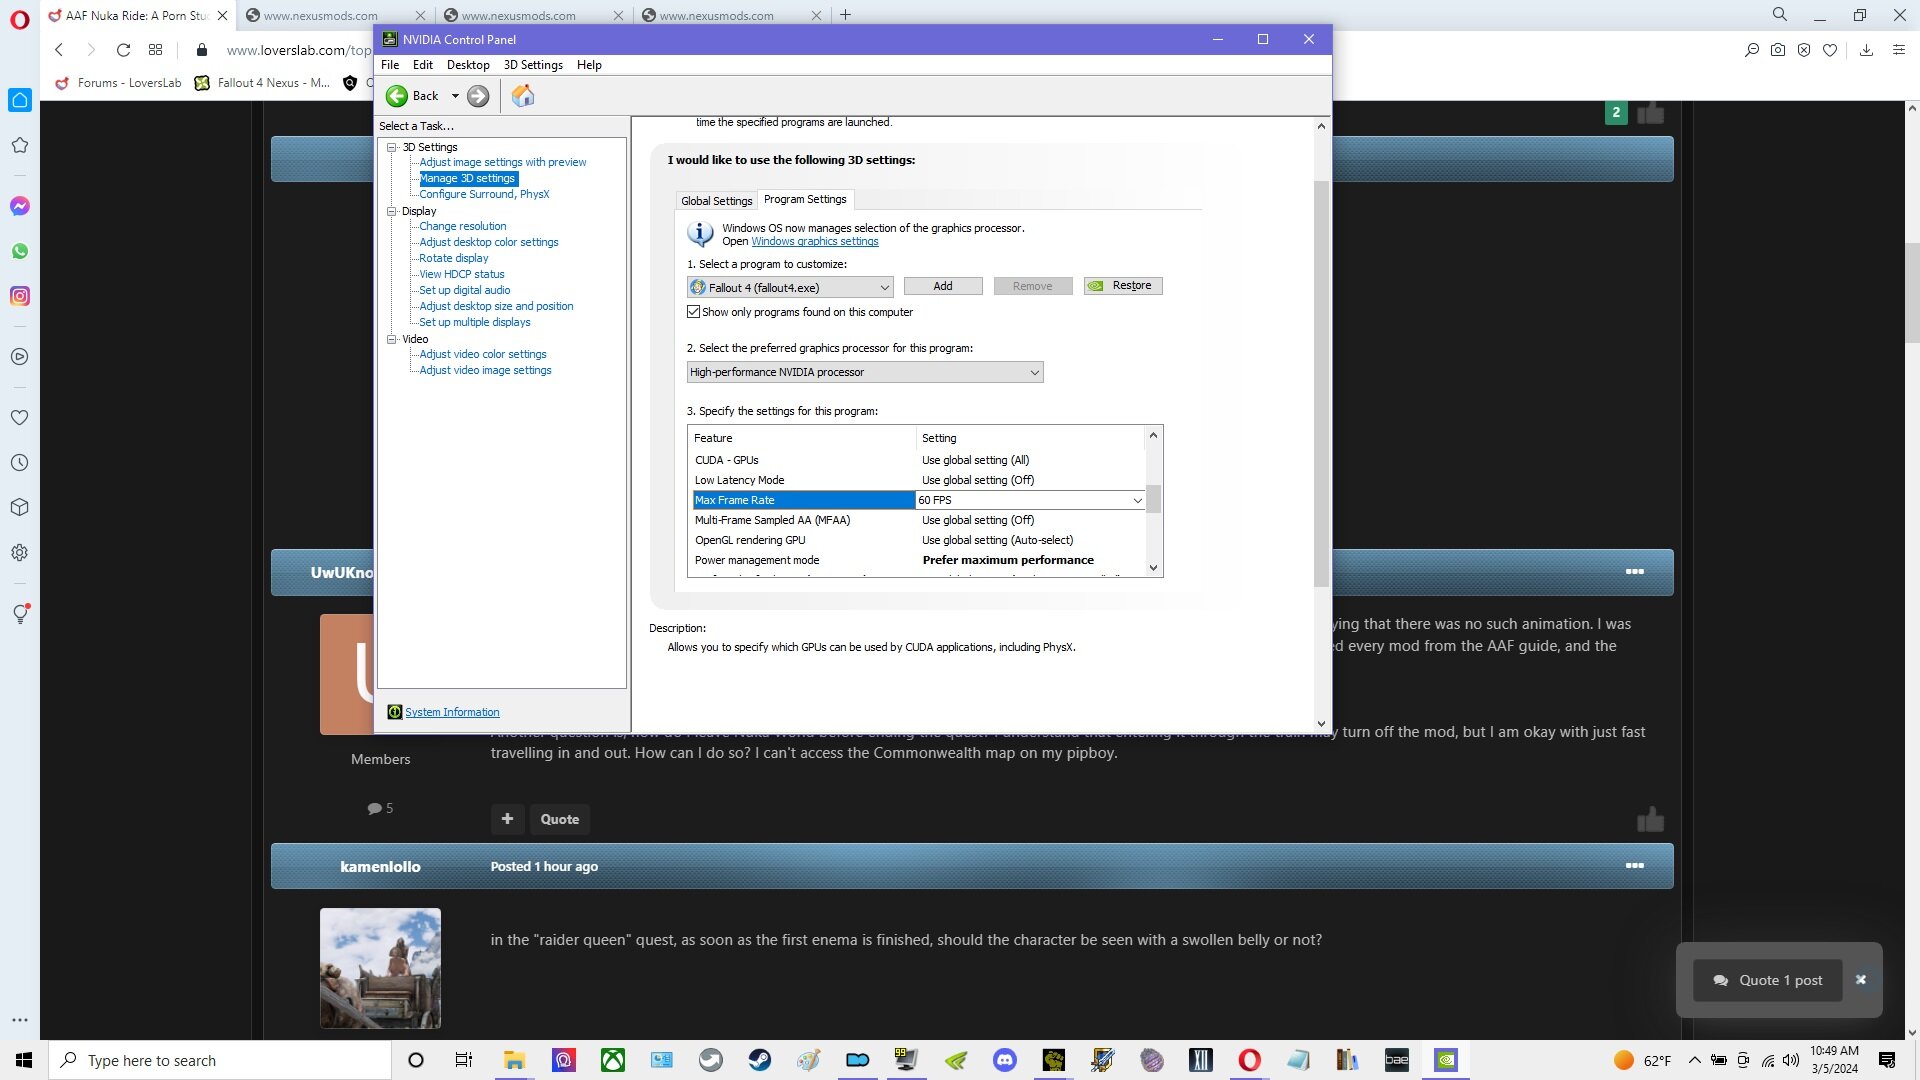Take a snapshot with Opera camera icon
This screenshot has width=1920, height=1080.
pos(1778,50)
